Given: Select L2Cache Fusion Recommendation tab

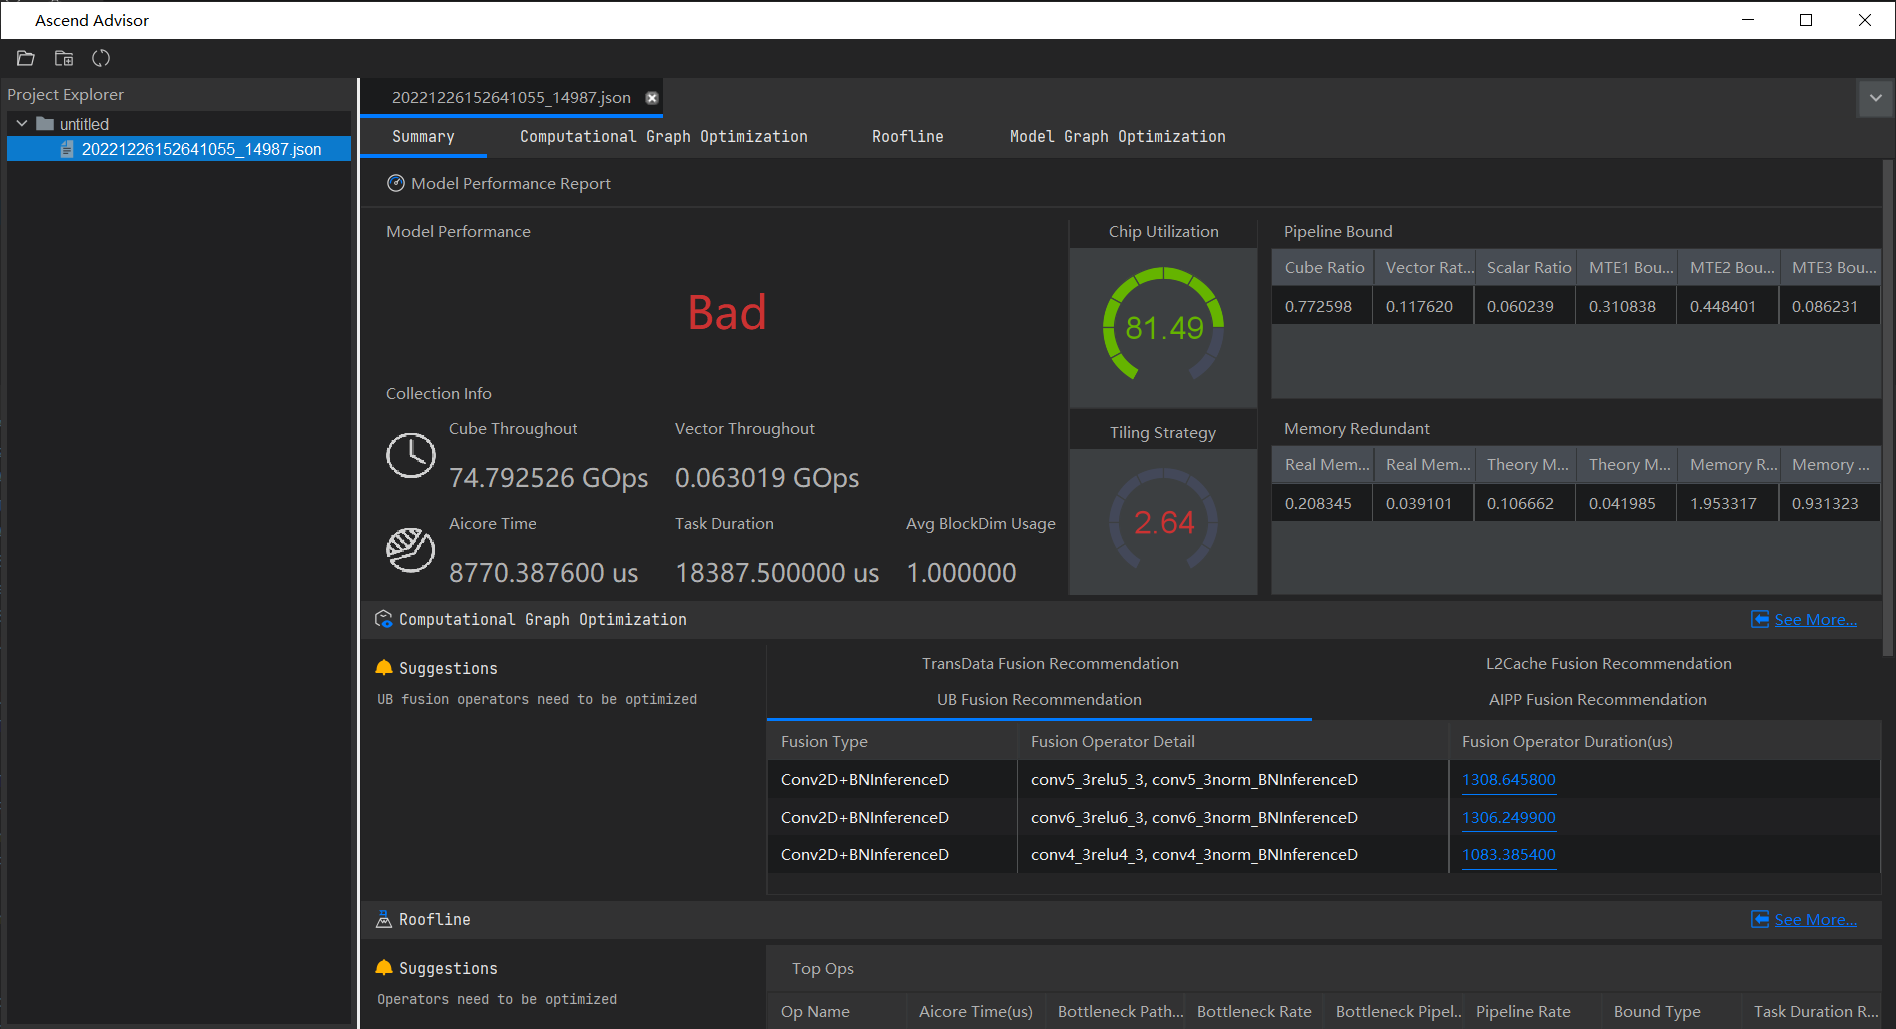Looking at the screenshot, I should point(1609,664).
